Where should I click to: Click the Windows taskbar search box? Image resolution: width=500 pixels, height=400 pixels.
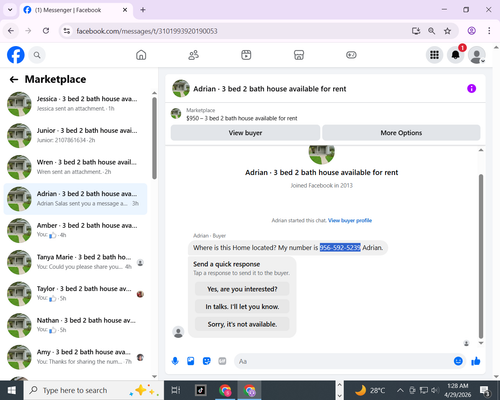tap(93, 390)
